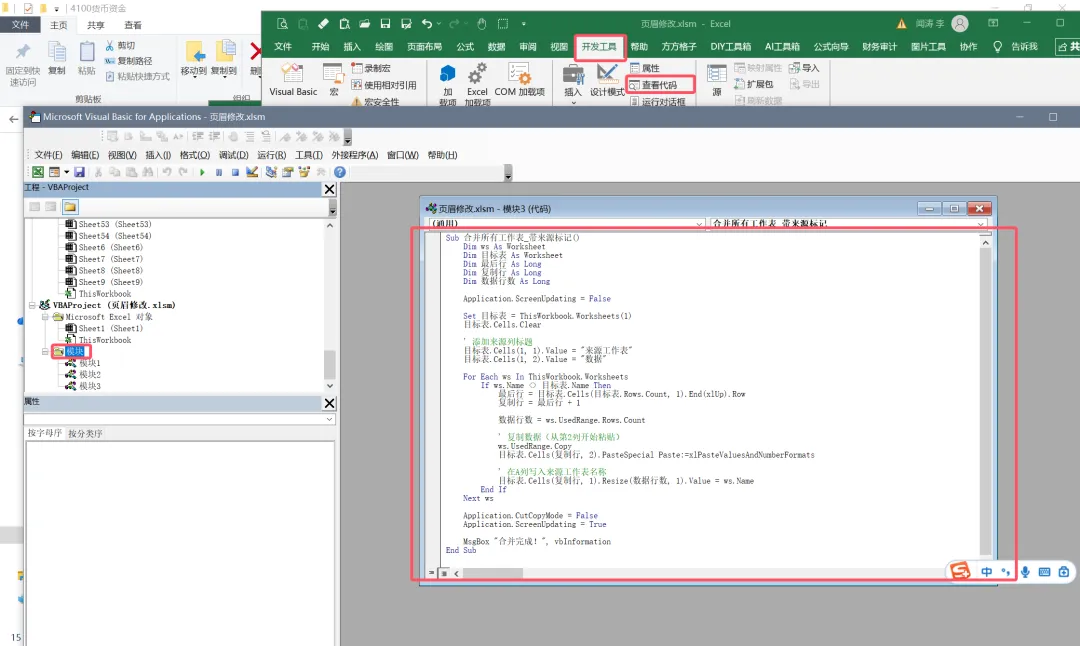Run macro with green play icon
This screenshot has width=1080, height=646.
click(202, 172)
